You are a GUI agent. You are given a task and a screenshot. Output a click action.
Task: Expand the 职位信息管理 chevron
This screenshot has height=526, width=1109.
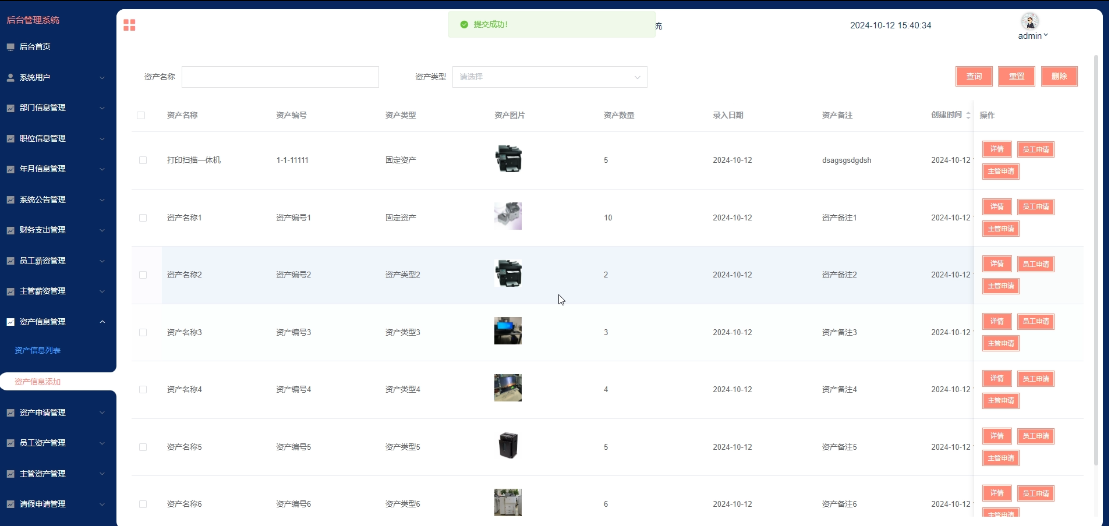(x=102, y=139)
